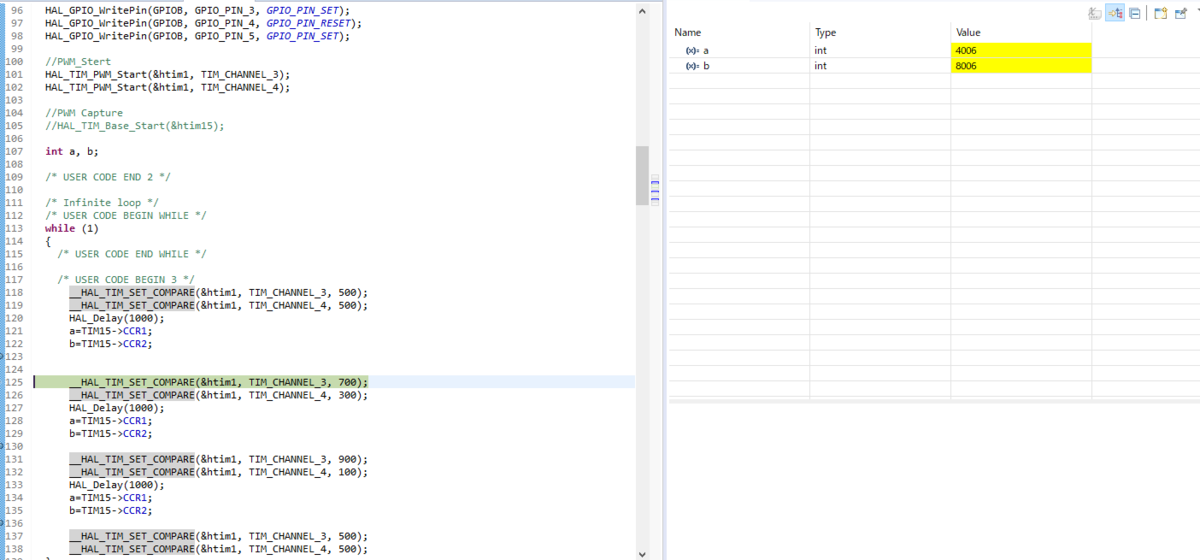Click HAL_Delay(1000) on line 127

point(117,408)
